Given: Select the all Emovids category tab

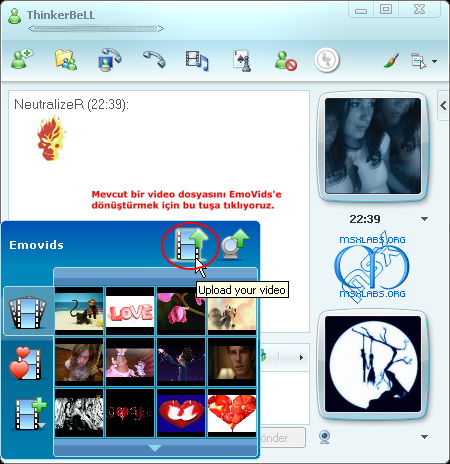Looking at the screenshot, I should tap(28, 311).
